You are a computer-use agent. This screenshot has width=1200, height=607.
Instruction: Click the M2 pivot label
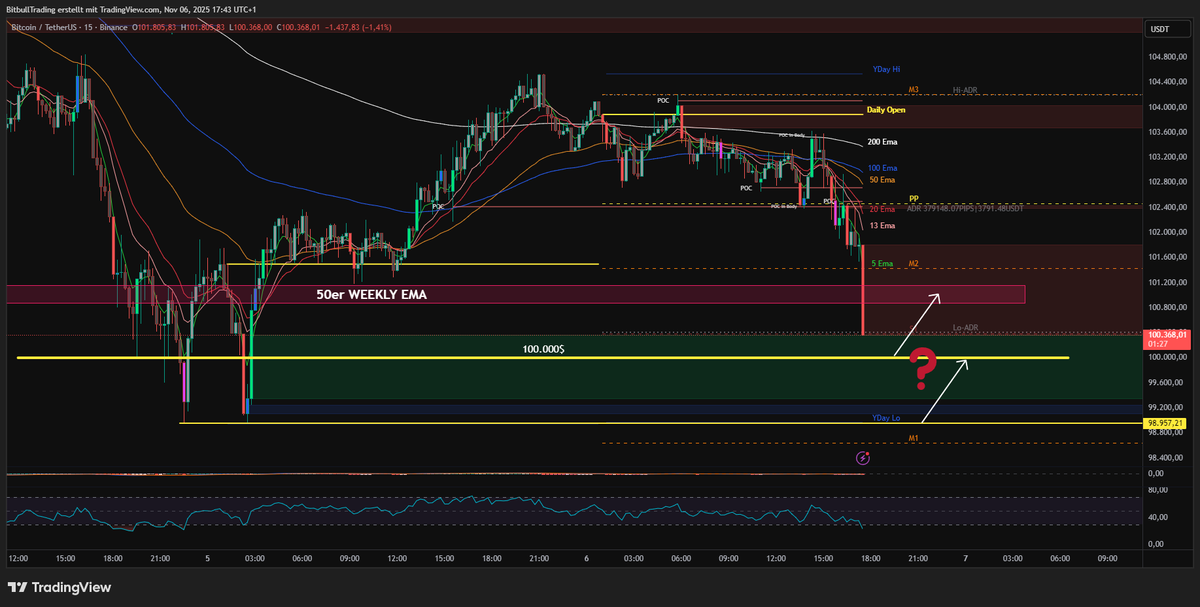pos(914,263)
